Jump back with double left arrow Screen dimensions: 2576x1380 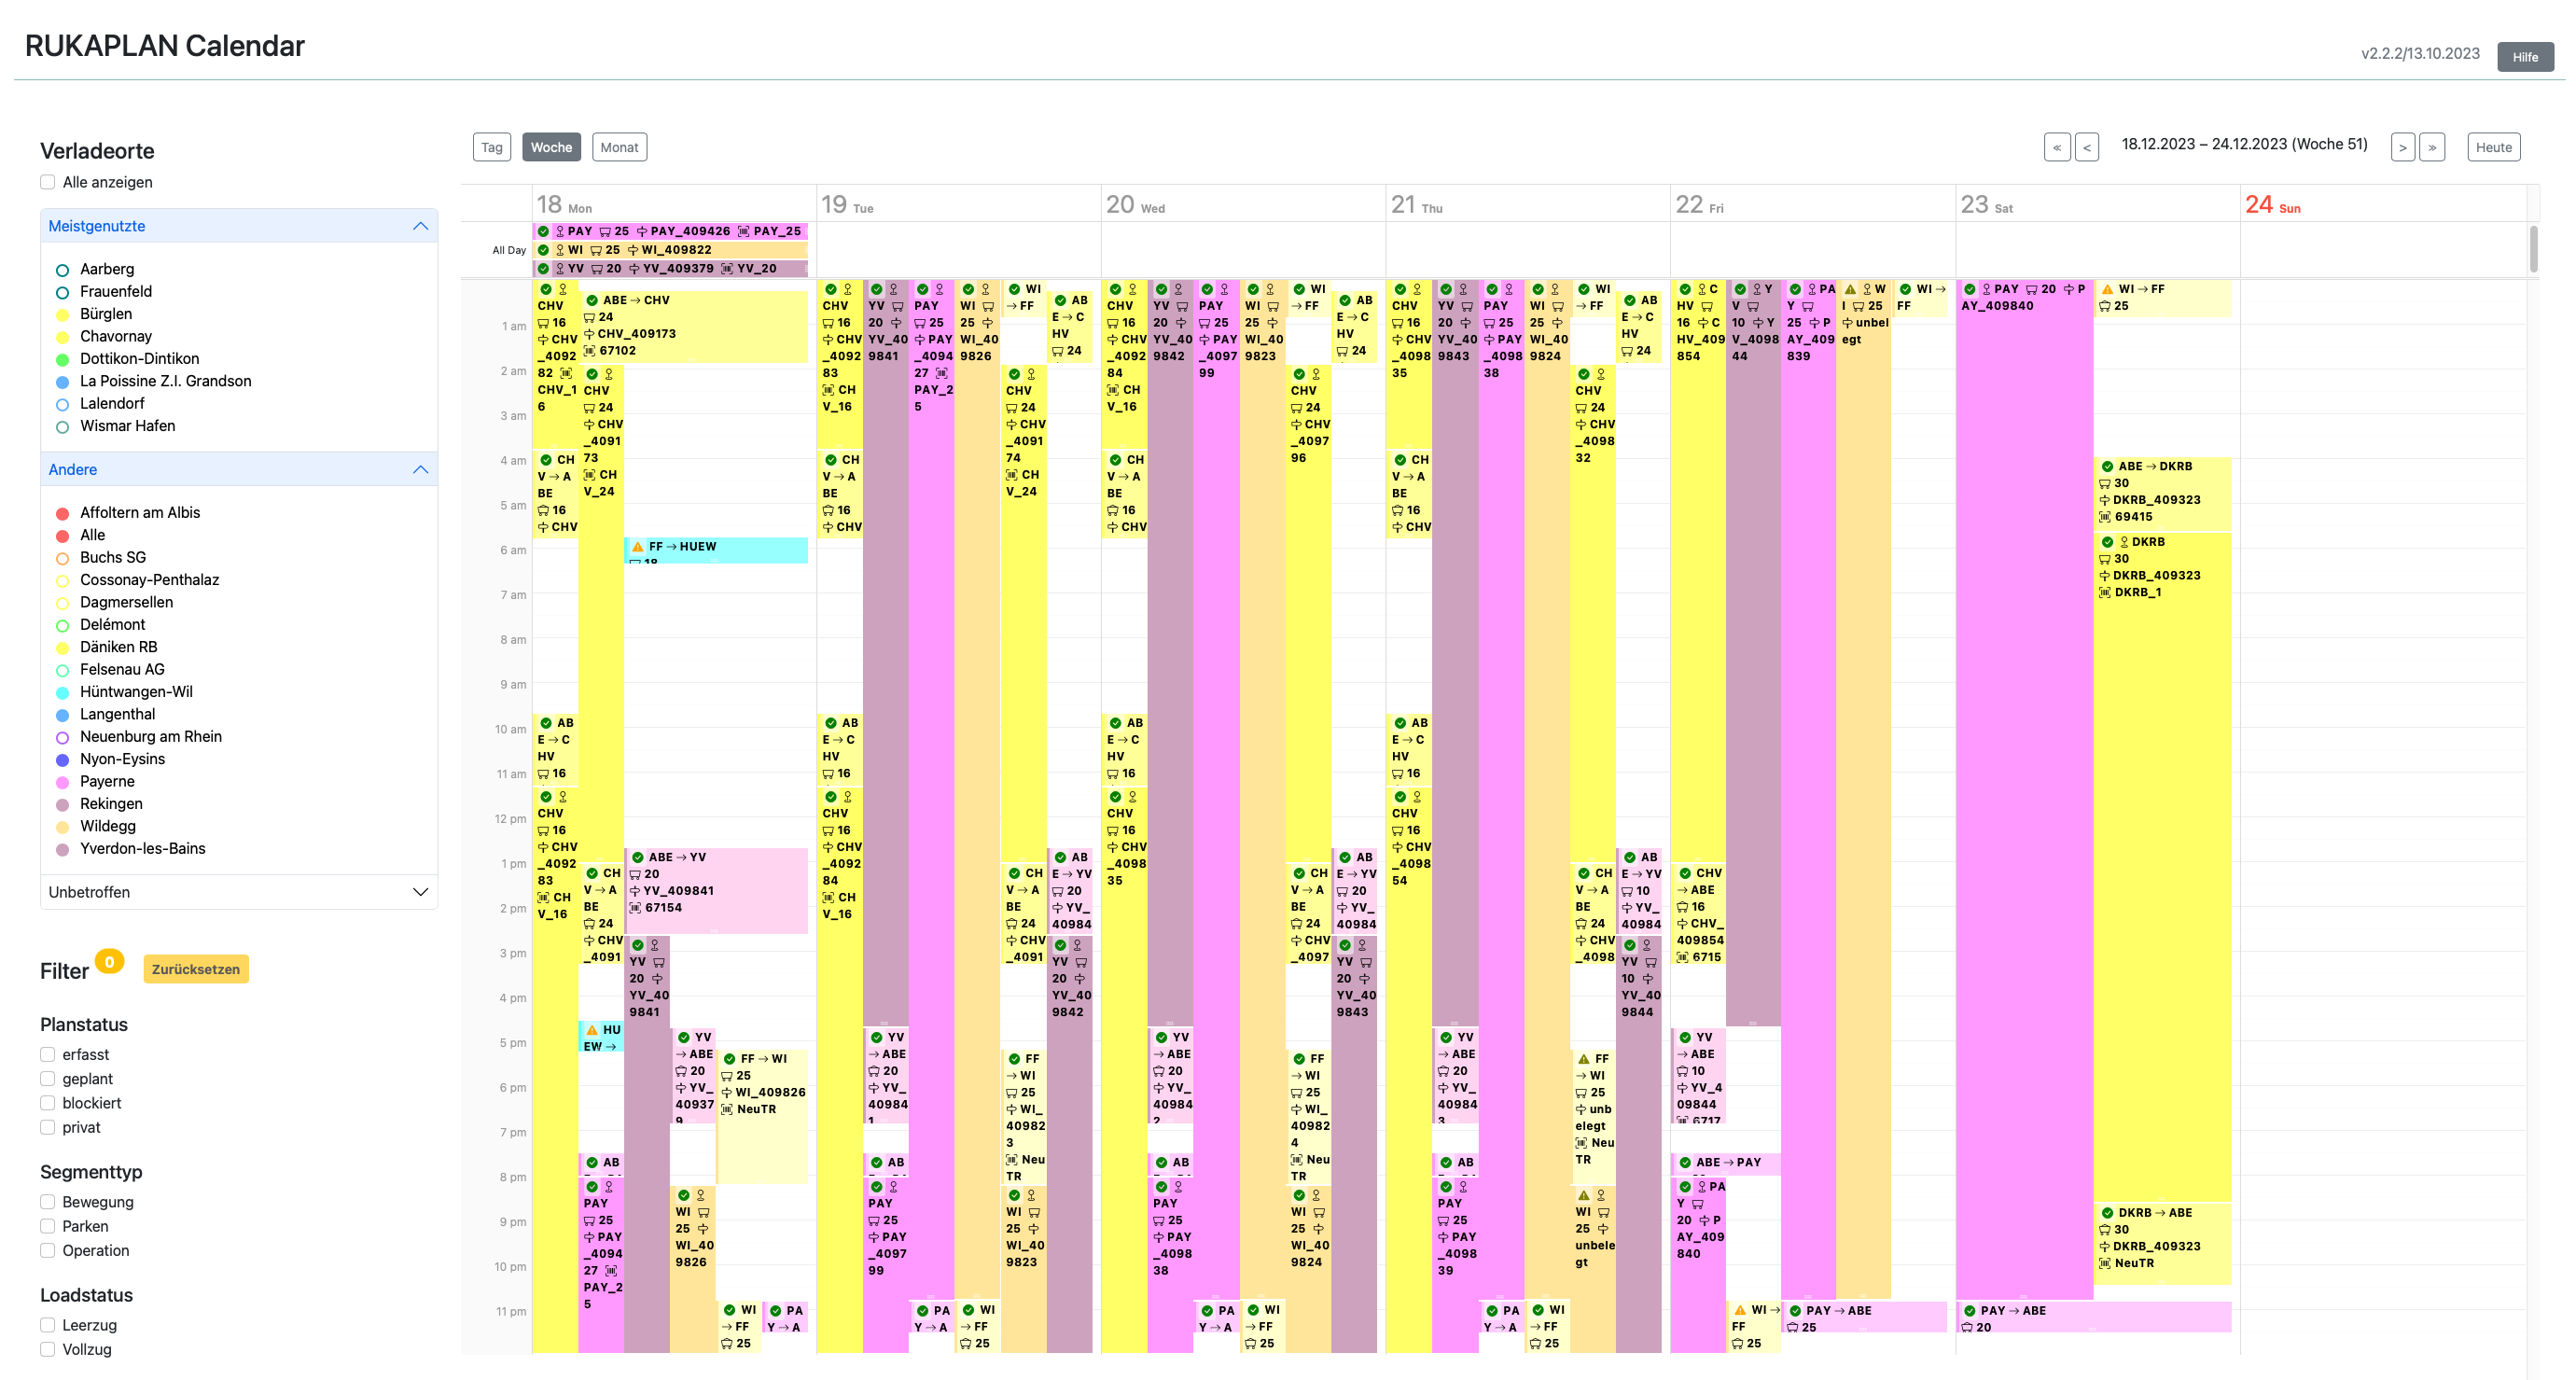[x=2056, y=147]
